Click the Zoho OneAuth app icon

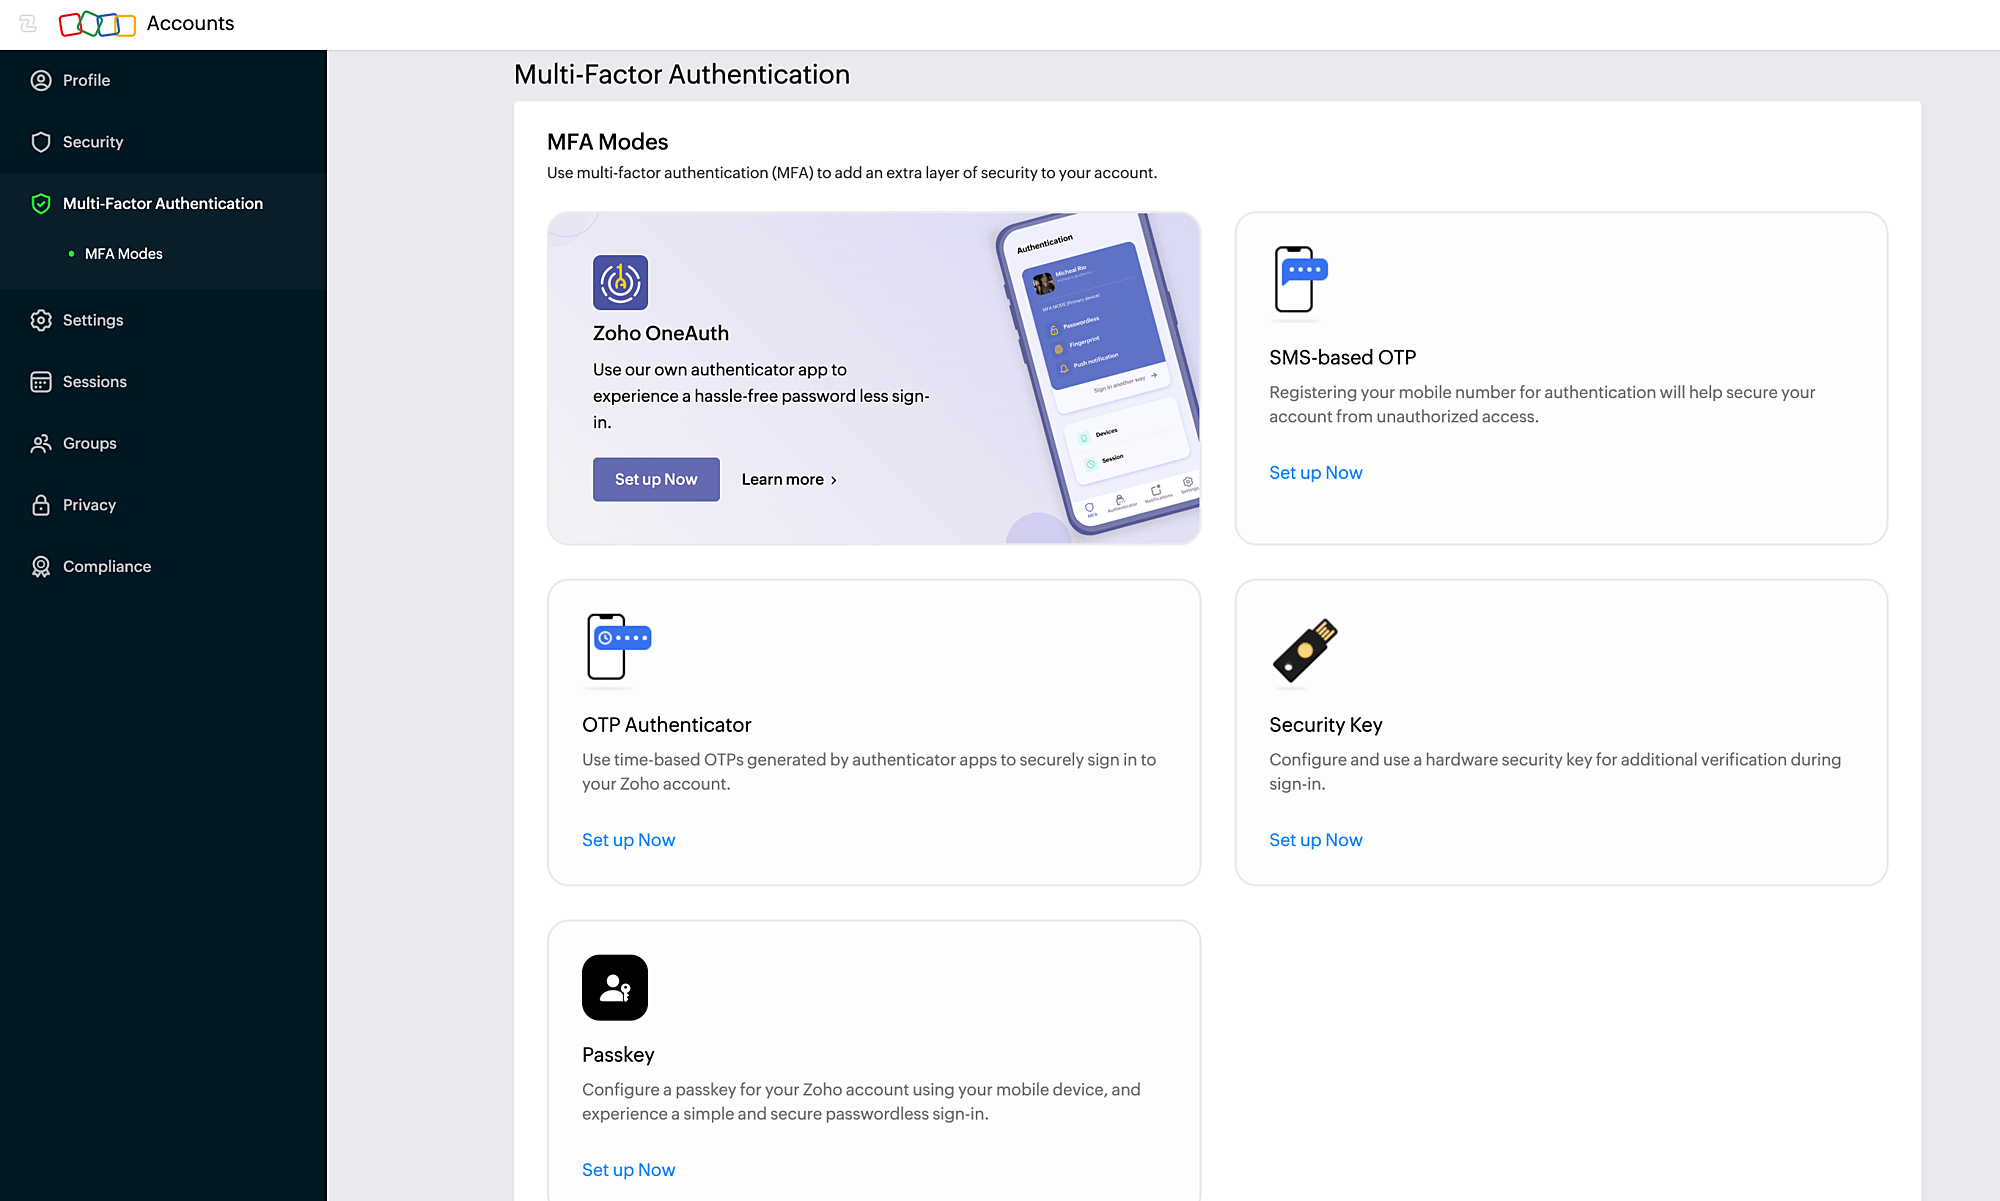click(621, 282)
